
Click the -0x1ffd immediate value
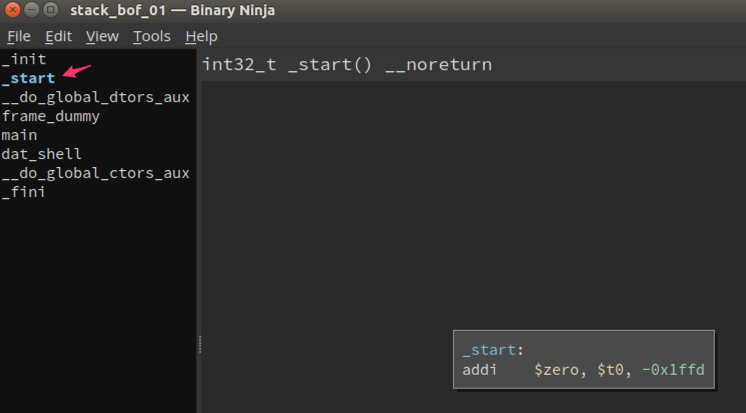(673, 370)
